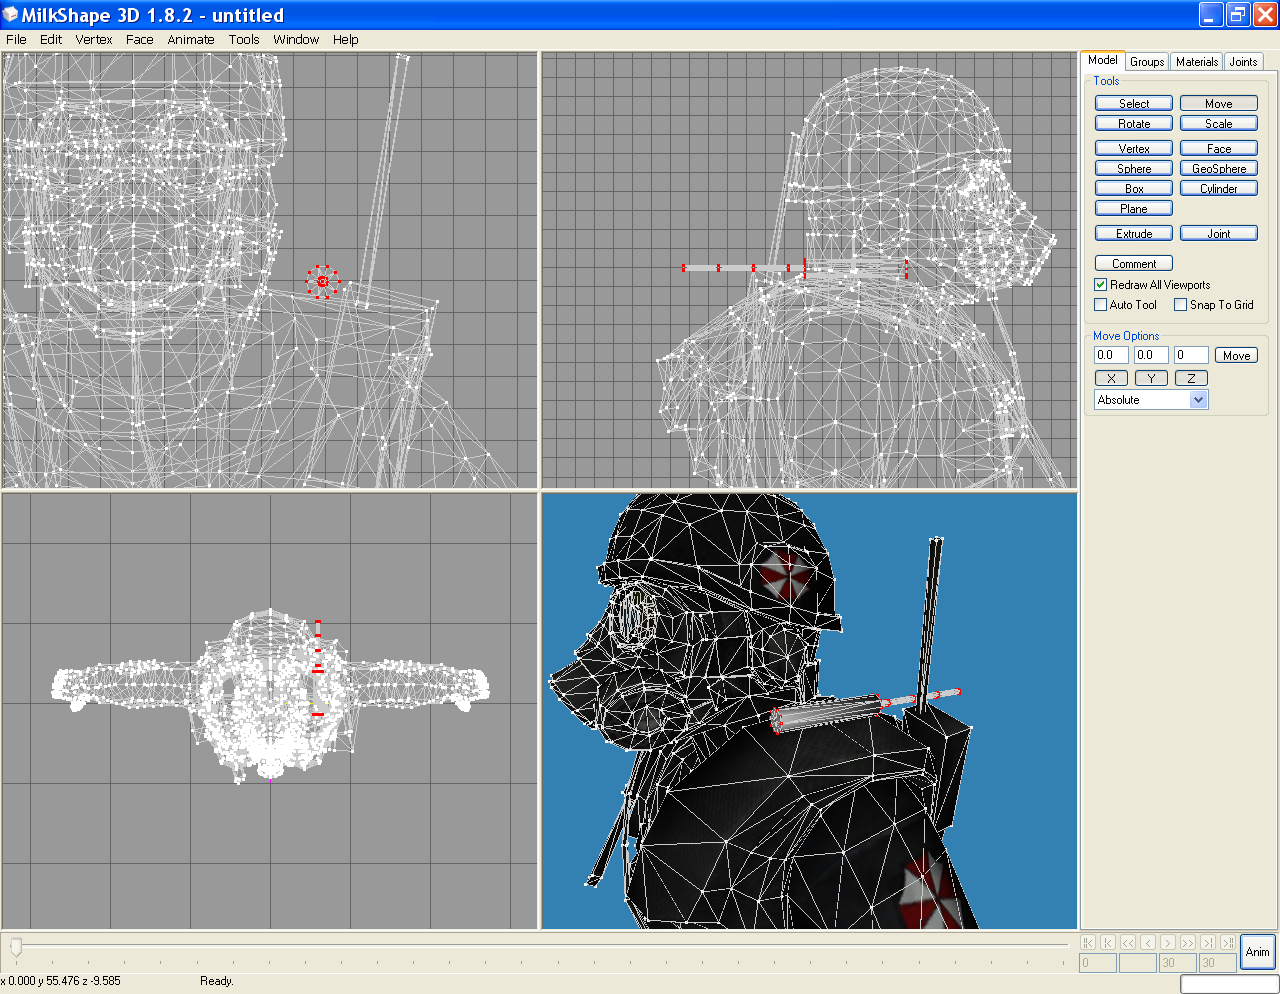The width and height of the screenshot is (1280, 994).
Task: Click the next keyframe button
Action: pos(1208,942)
